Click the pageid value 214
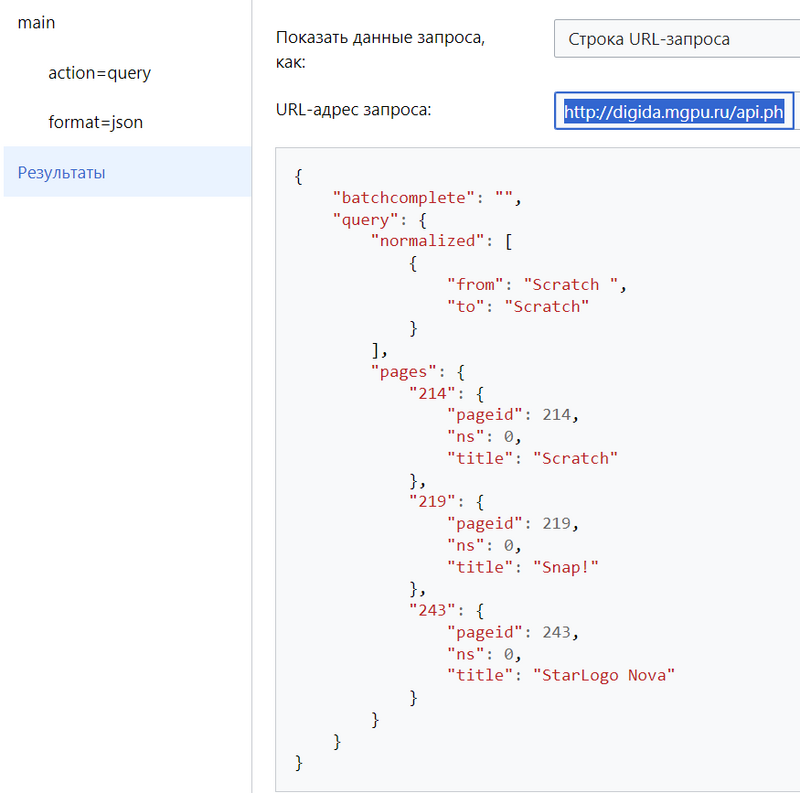The image size is (800, 793). (x=560, y=415)
